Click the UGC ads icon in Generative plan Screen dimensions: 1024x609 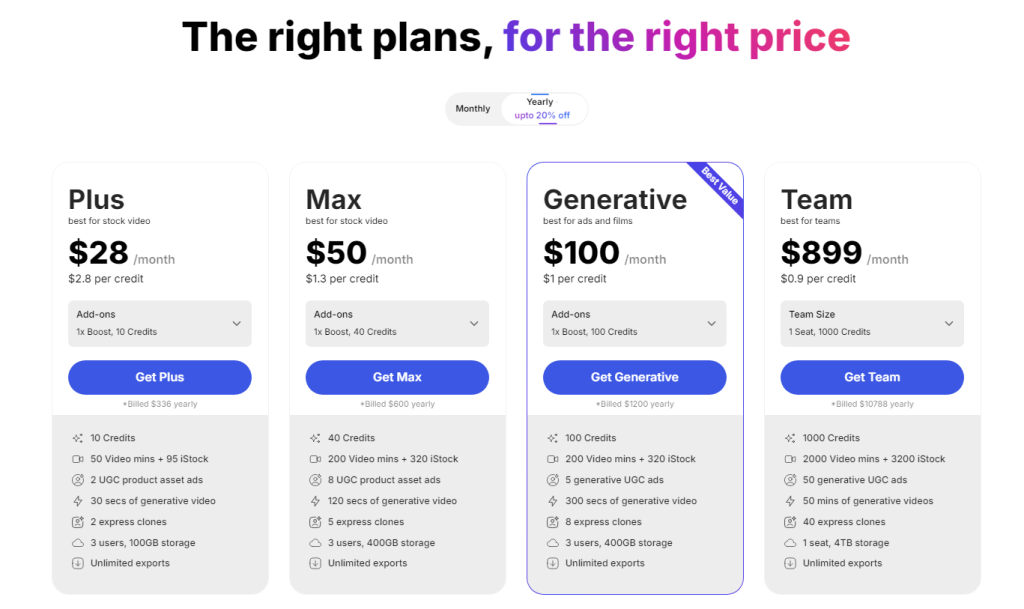point(553,480)
